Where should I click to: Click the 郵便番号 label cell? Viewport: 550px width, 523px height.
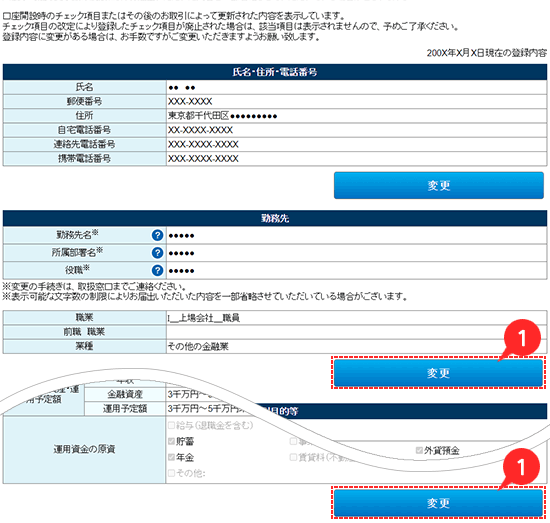pos(84,101)
